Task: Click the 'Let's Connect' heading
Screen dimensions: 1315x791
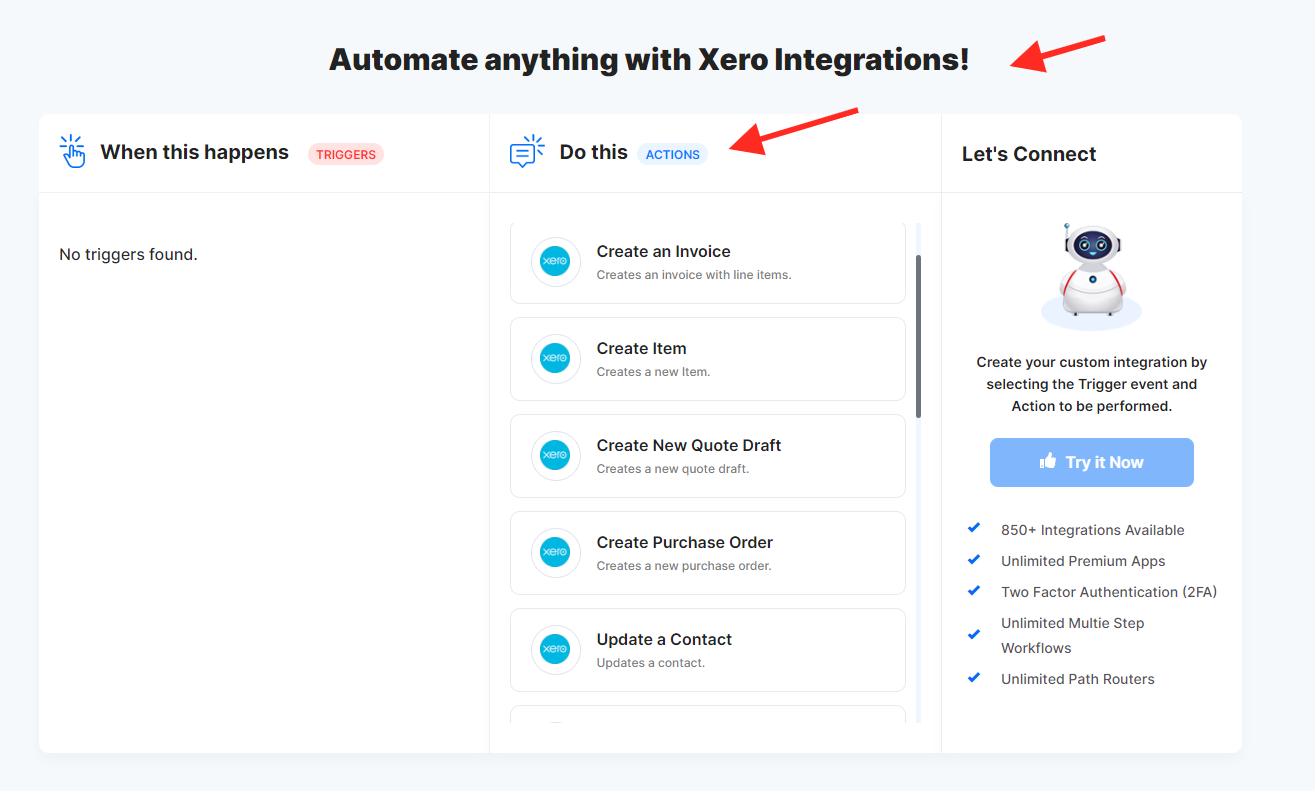Action: pyautogui.click(x=1029, y=154)
